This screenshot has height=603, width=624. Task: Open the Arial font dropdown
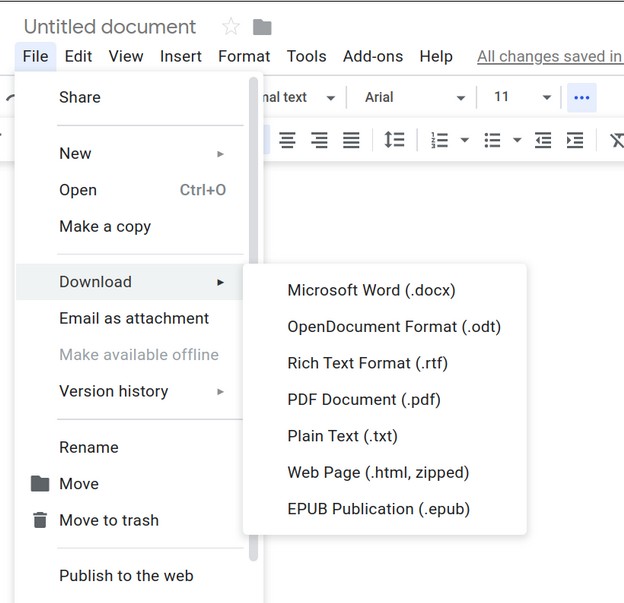click(414, 97)
